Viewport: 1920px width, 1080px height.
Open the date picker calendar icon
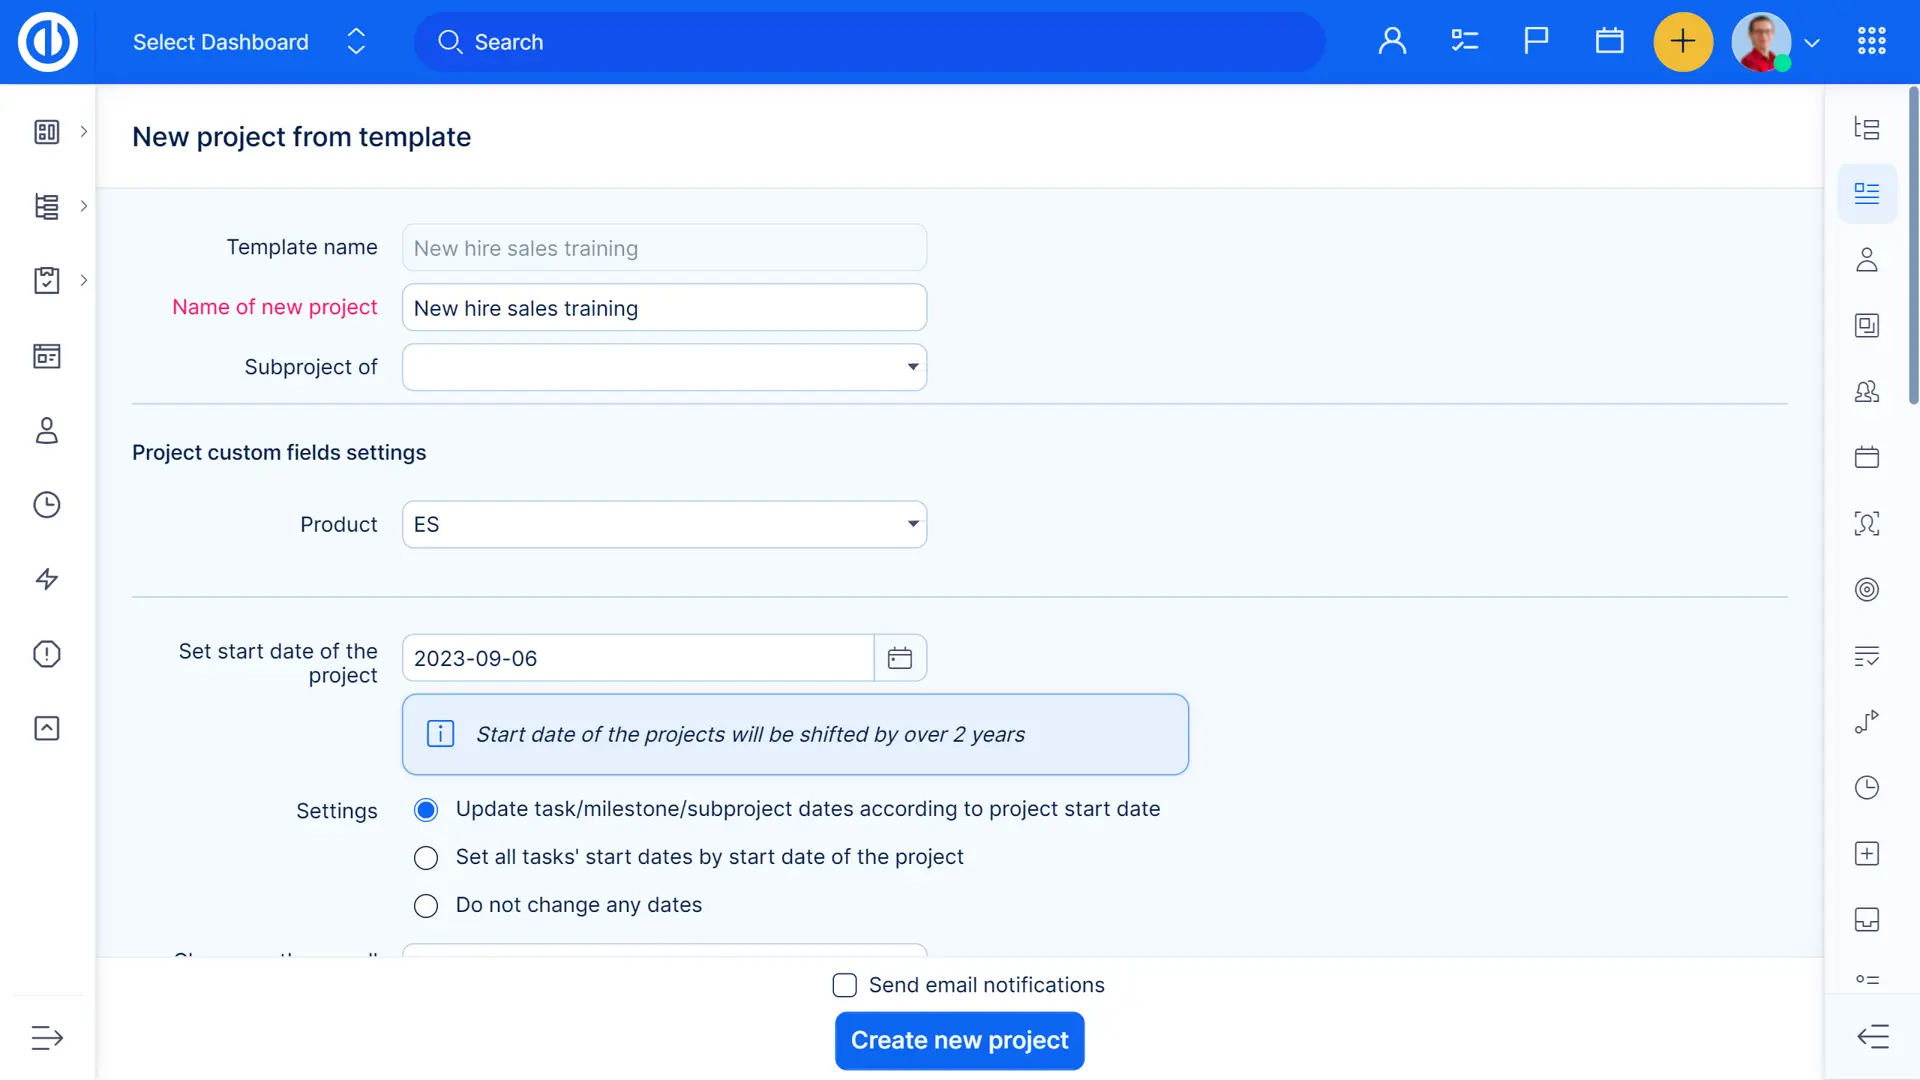pyautogui.click(x=900, y=658)
